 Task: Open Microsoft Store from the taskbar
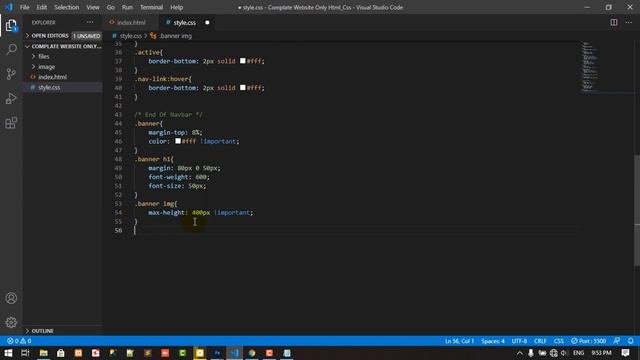click(x=60, y=353)
